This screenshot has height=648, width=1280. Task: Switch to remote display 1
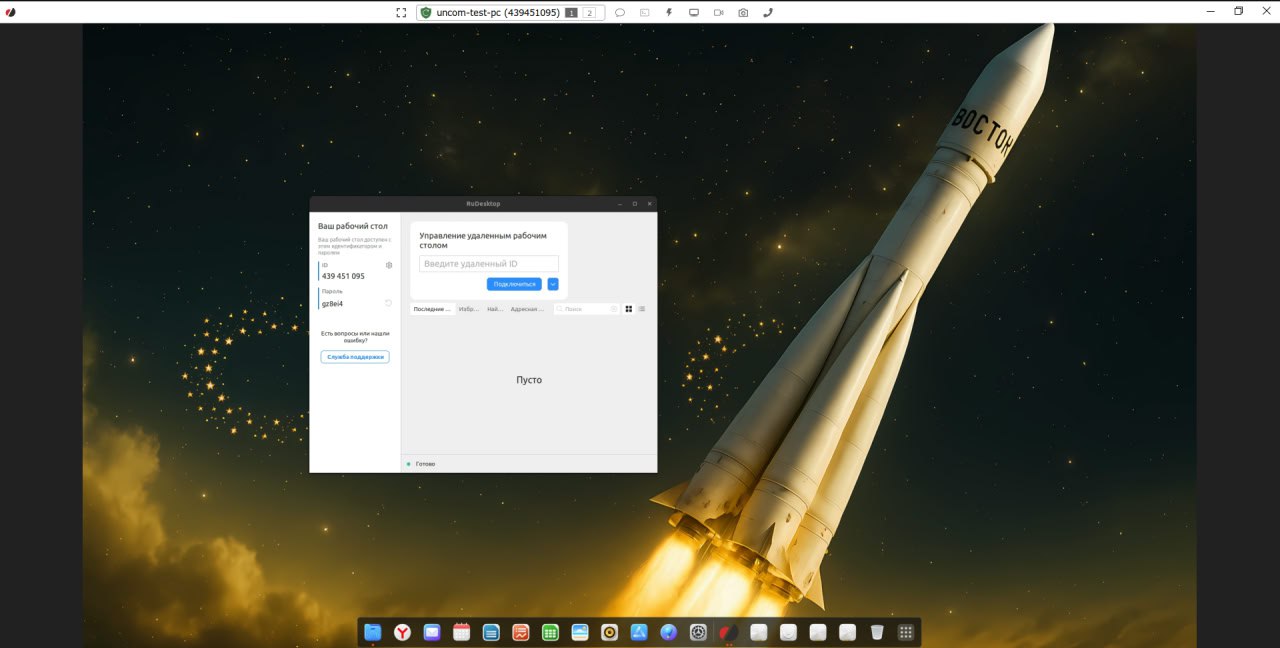(571, 13)
